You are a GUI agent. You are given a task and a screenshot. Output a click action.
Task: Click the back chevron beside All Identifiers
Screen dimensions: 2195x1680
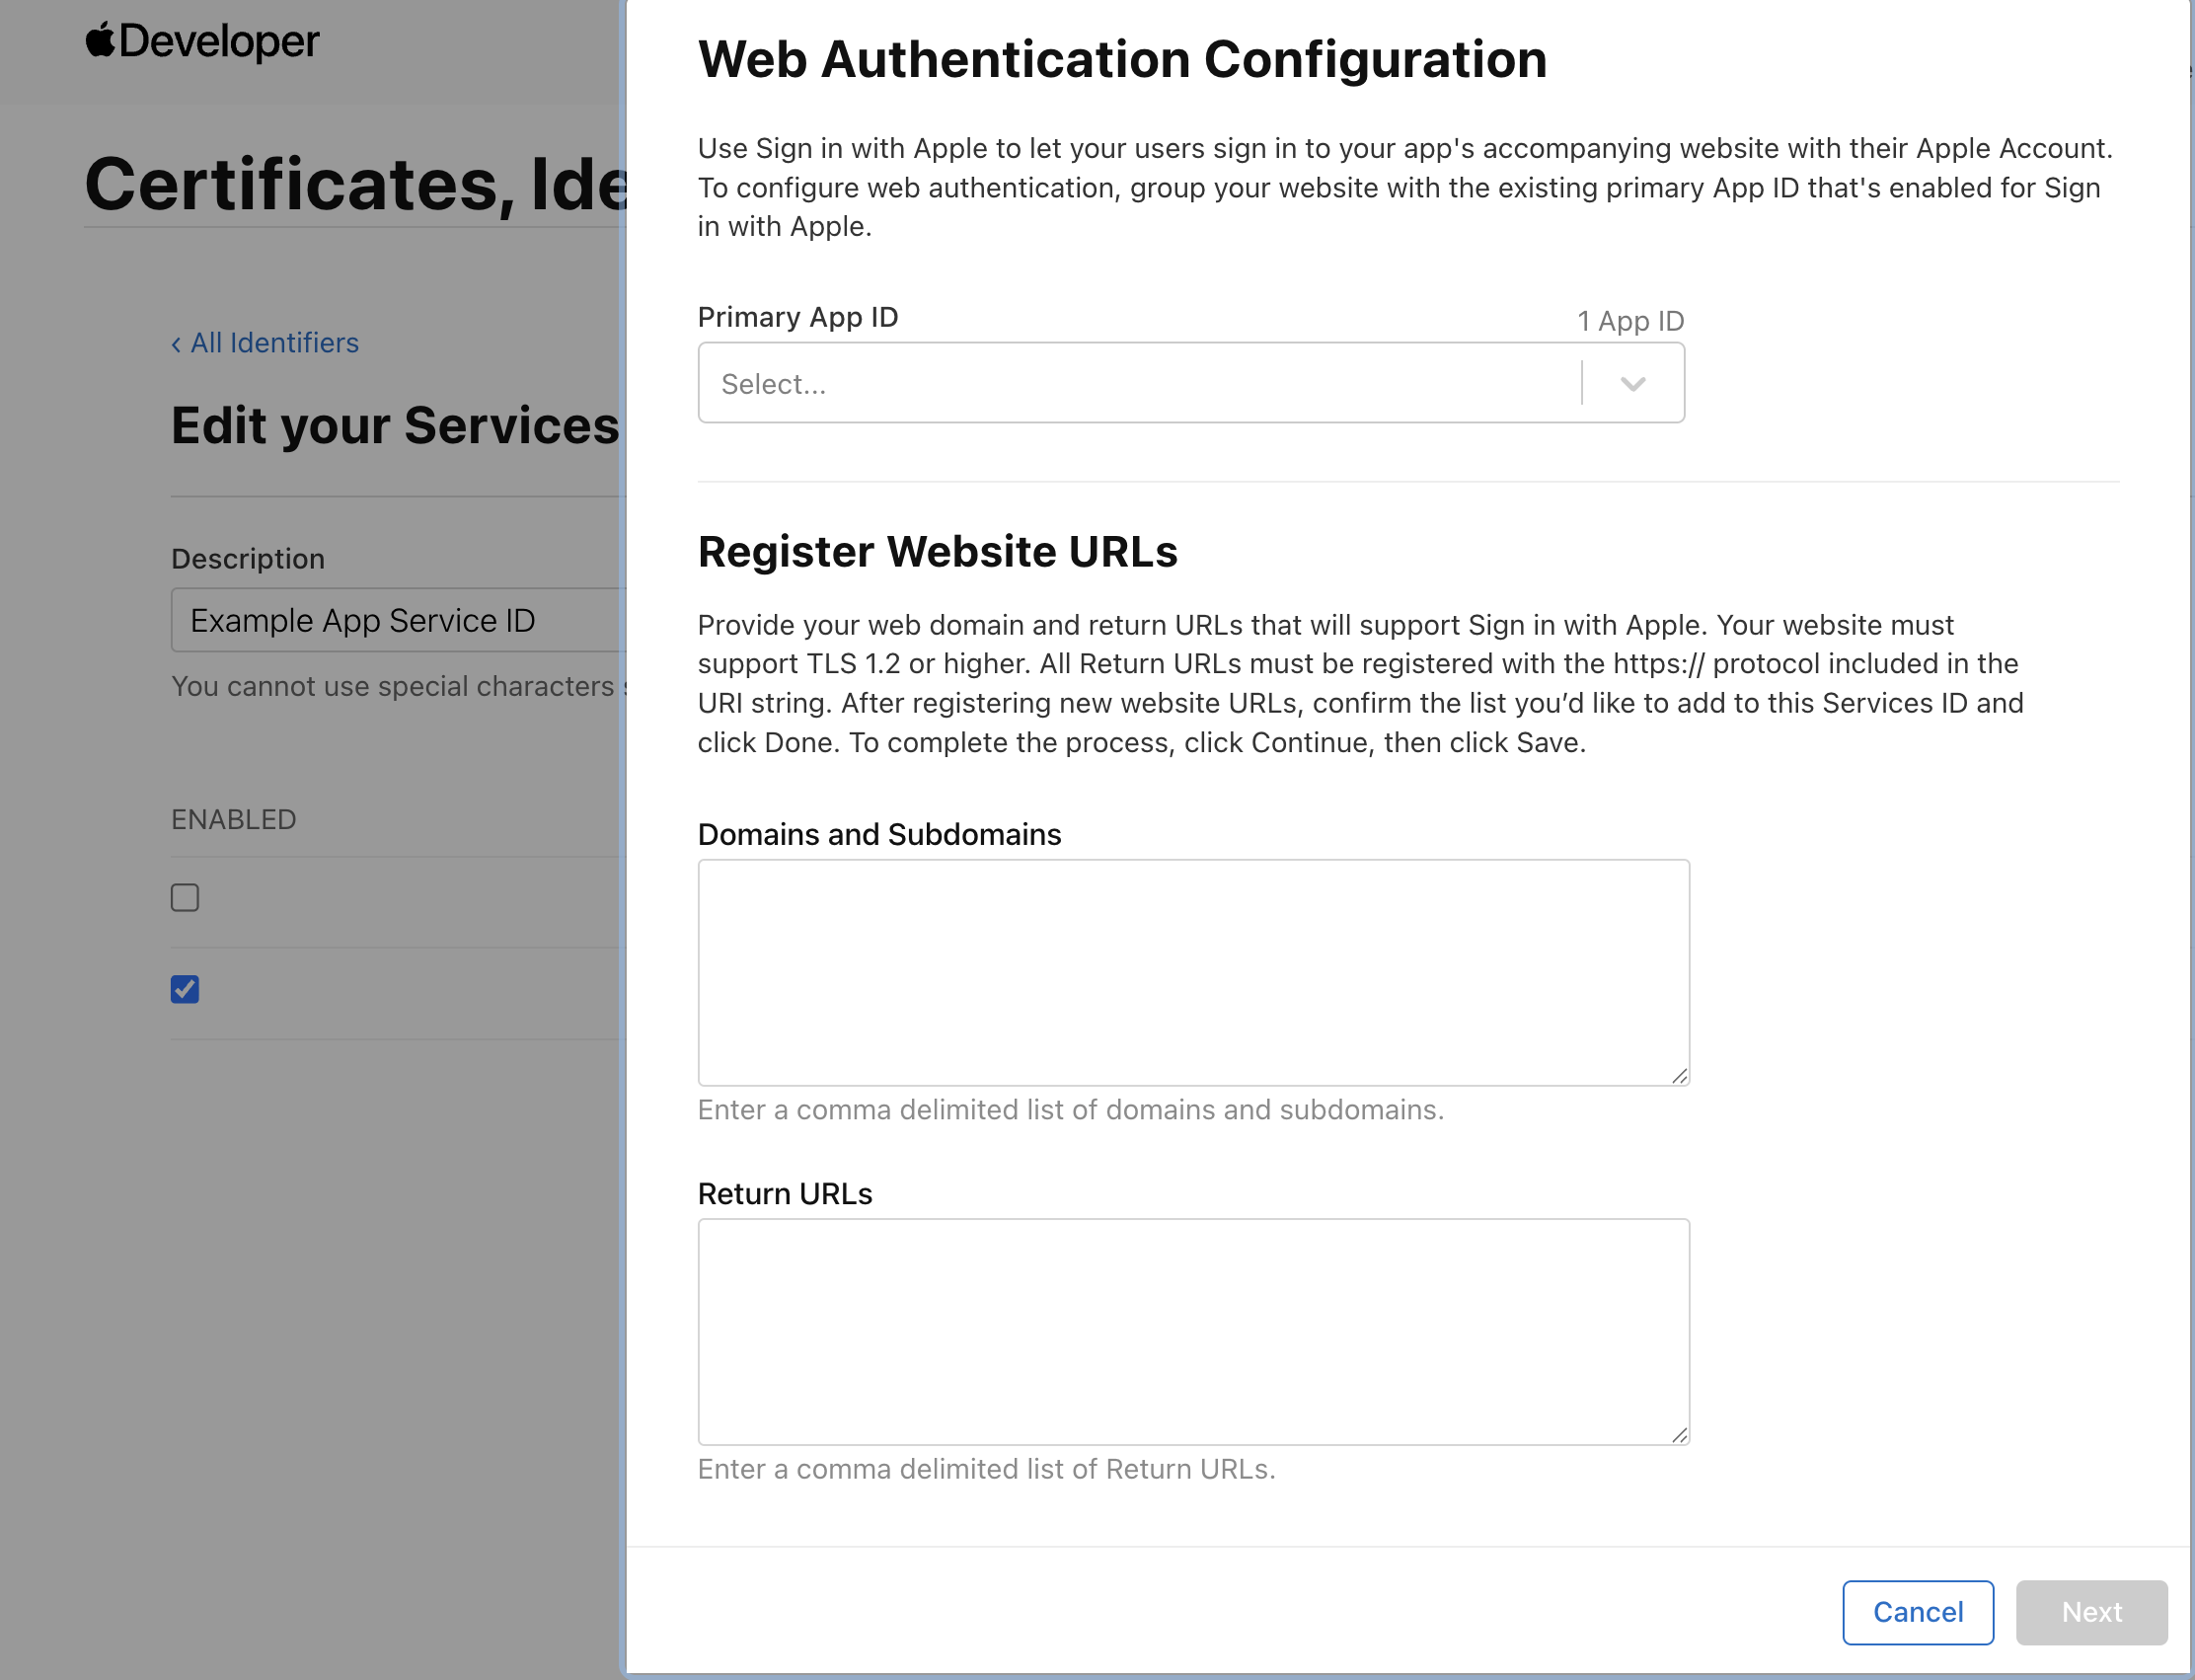[x=177, y=343]
